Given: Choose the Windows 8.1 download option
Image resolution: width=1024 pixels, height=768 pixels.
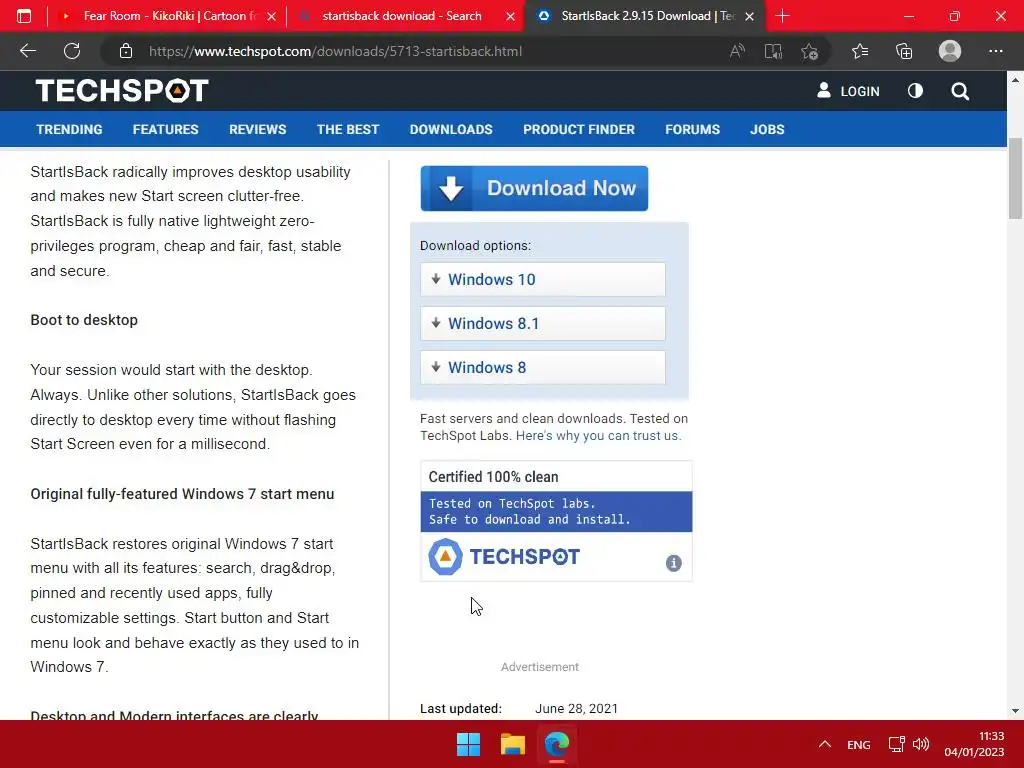Looking at the screenshot, I should 543,323.
